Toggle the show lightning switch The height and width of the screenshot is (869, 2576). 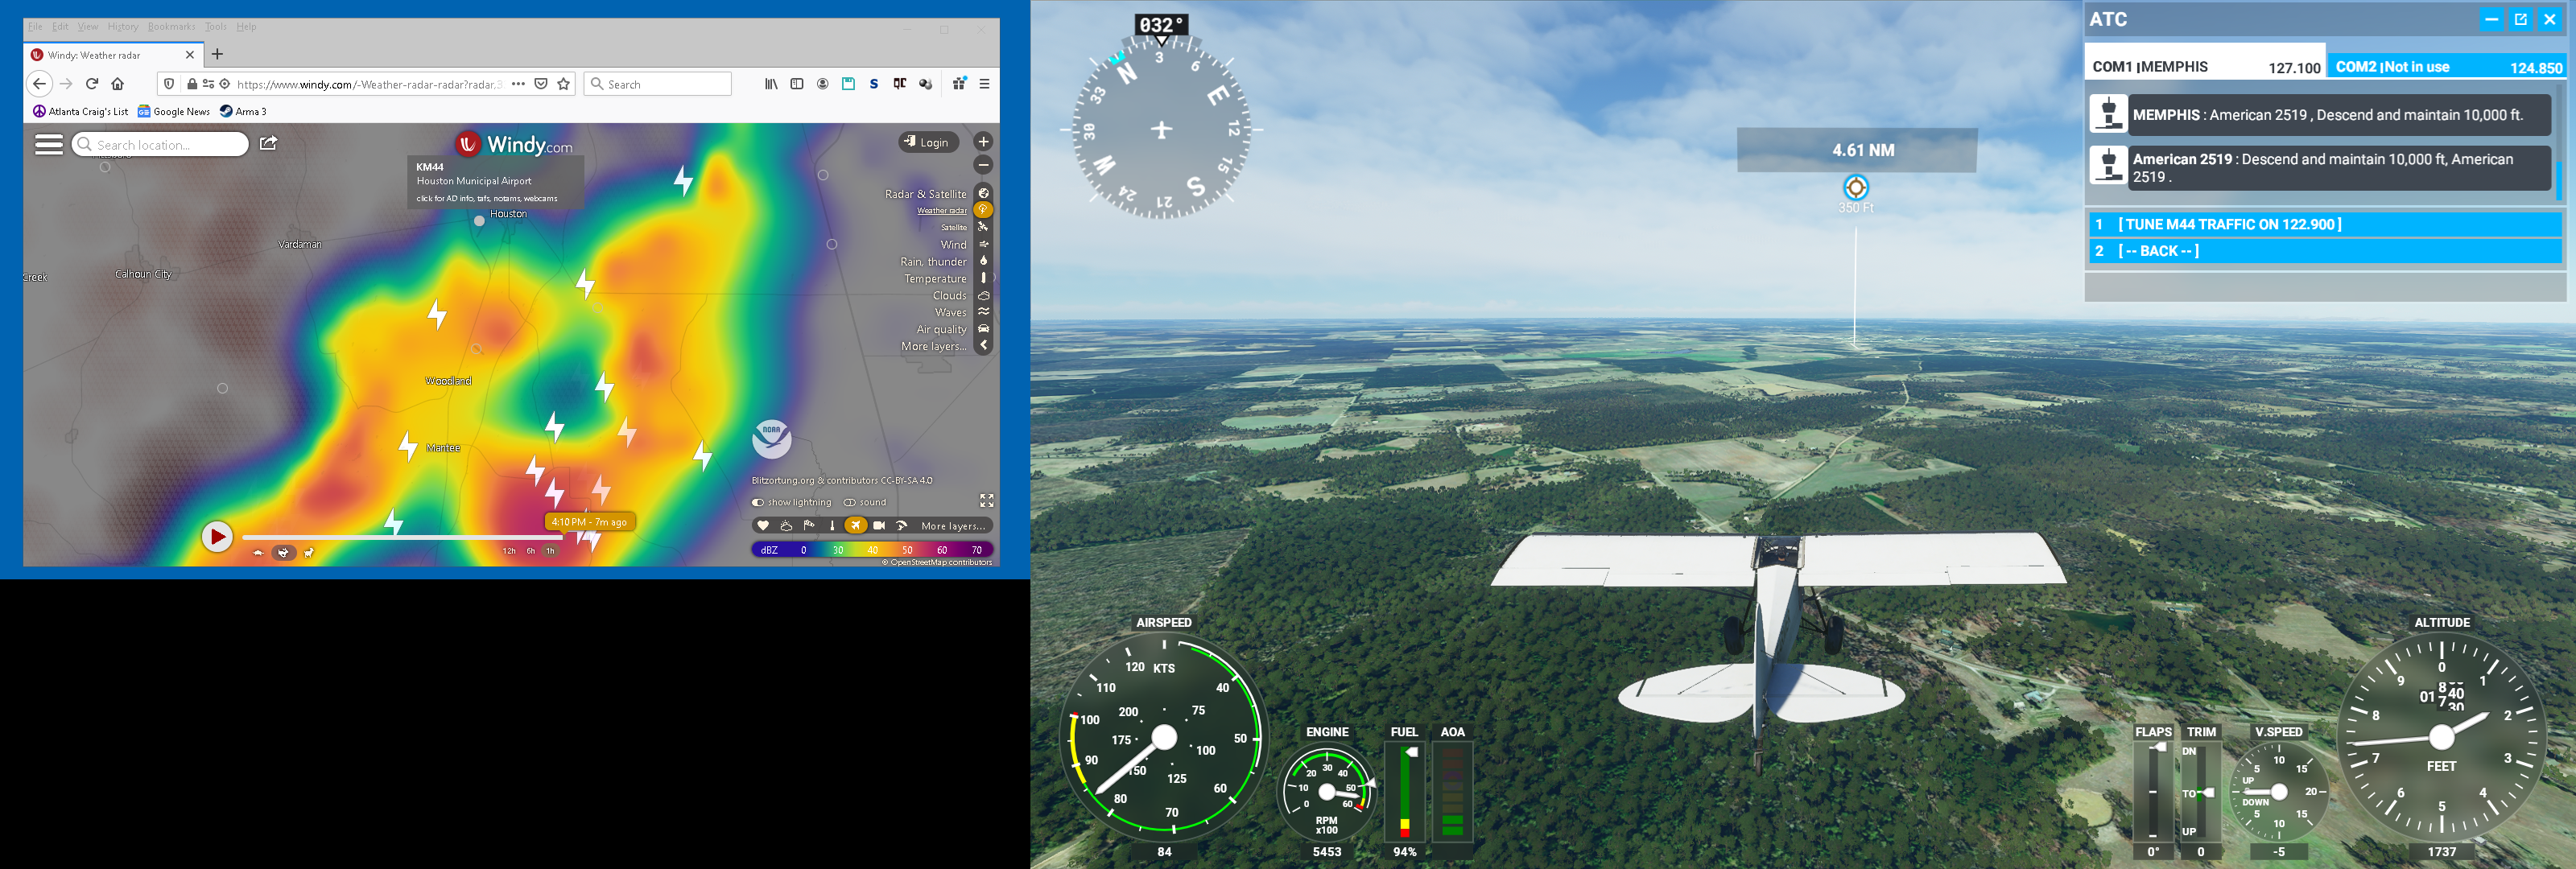(x=758, y=502)
